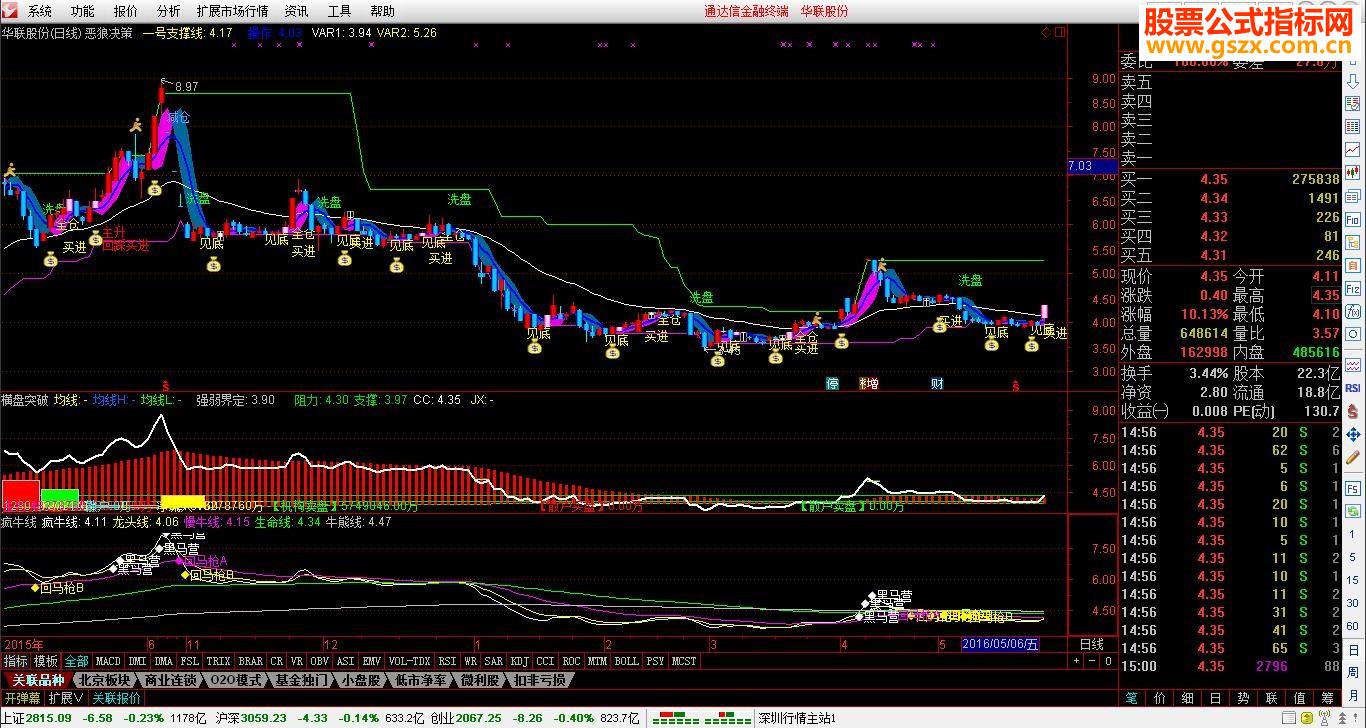Click the 0 reset button below 日线
The image size is (1366, 728).
(x=1108, y=661)
